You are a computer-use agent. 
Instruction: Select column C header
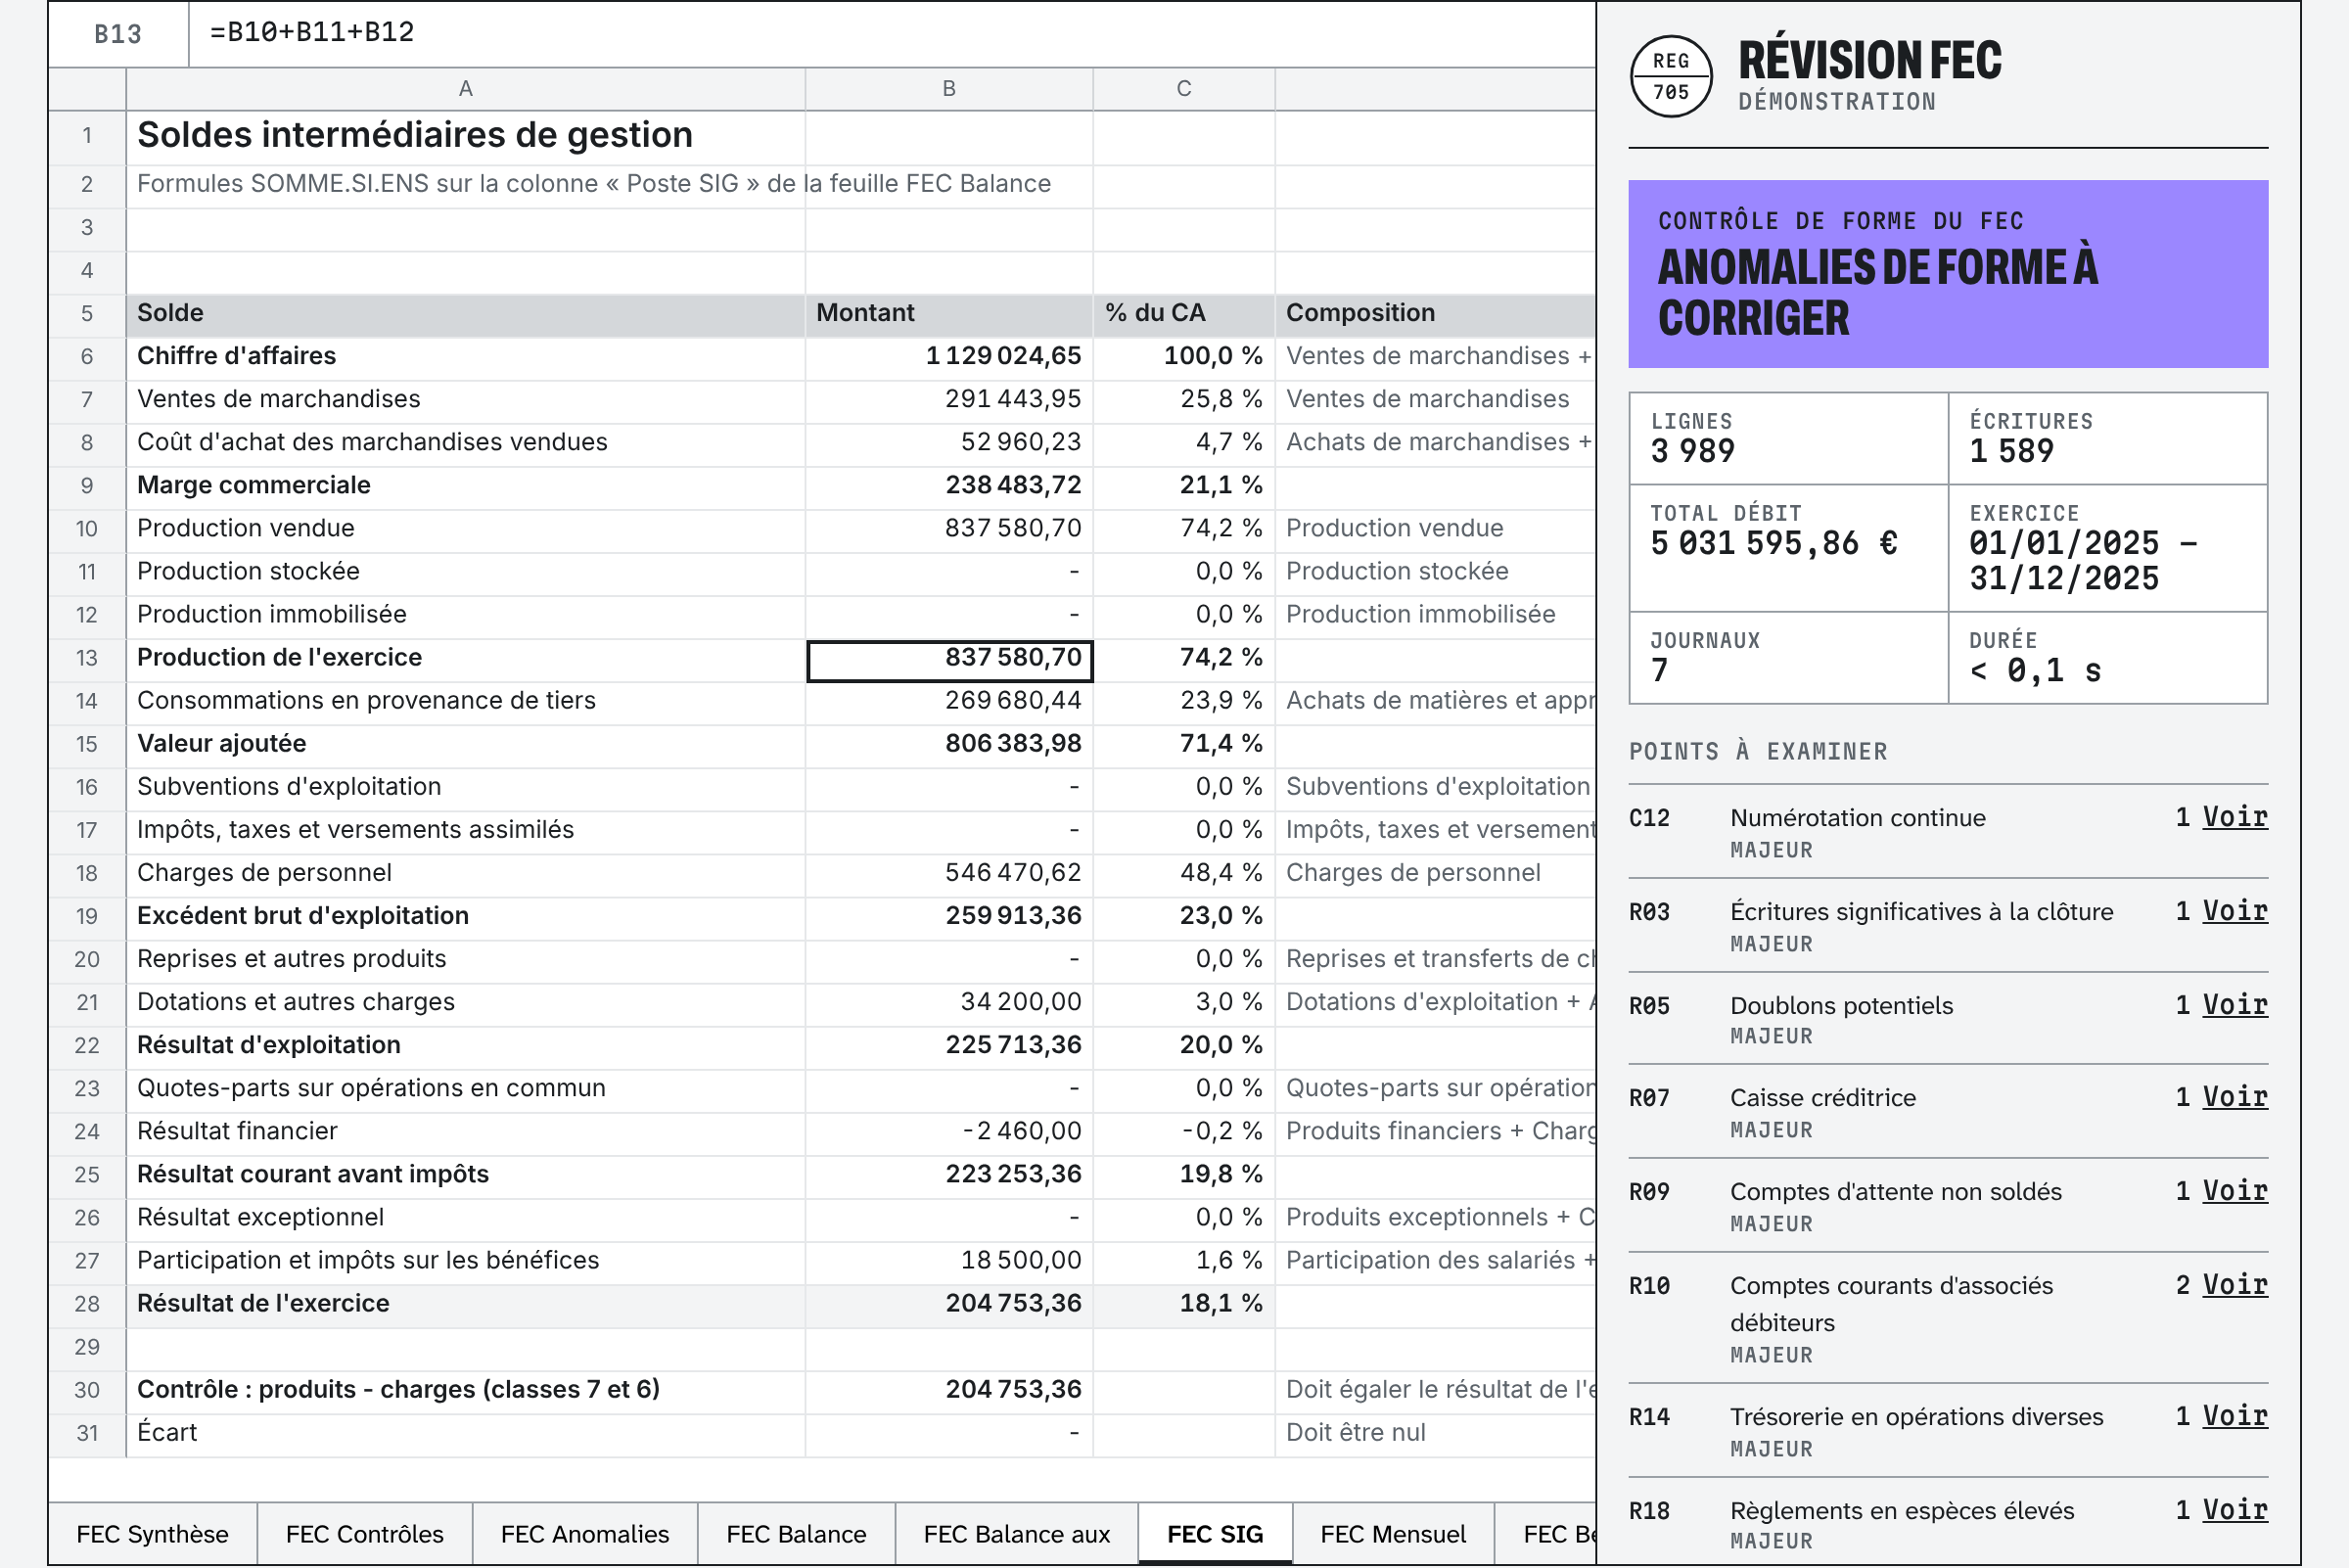point(1184,89)
